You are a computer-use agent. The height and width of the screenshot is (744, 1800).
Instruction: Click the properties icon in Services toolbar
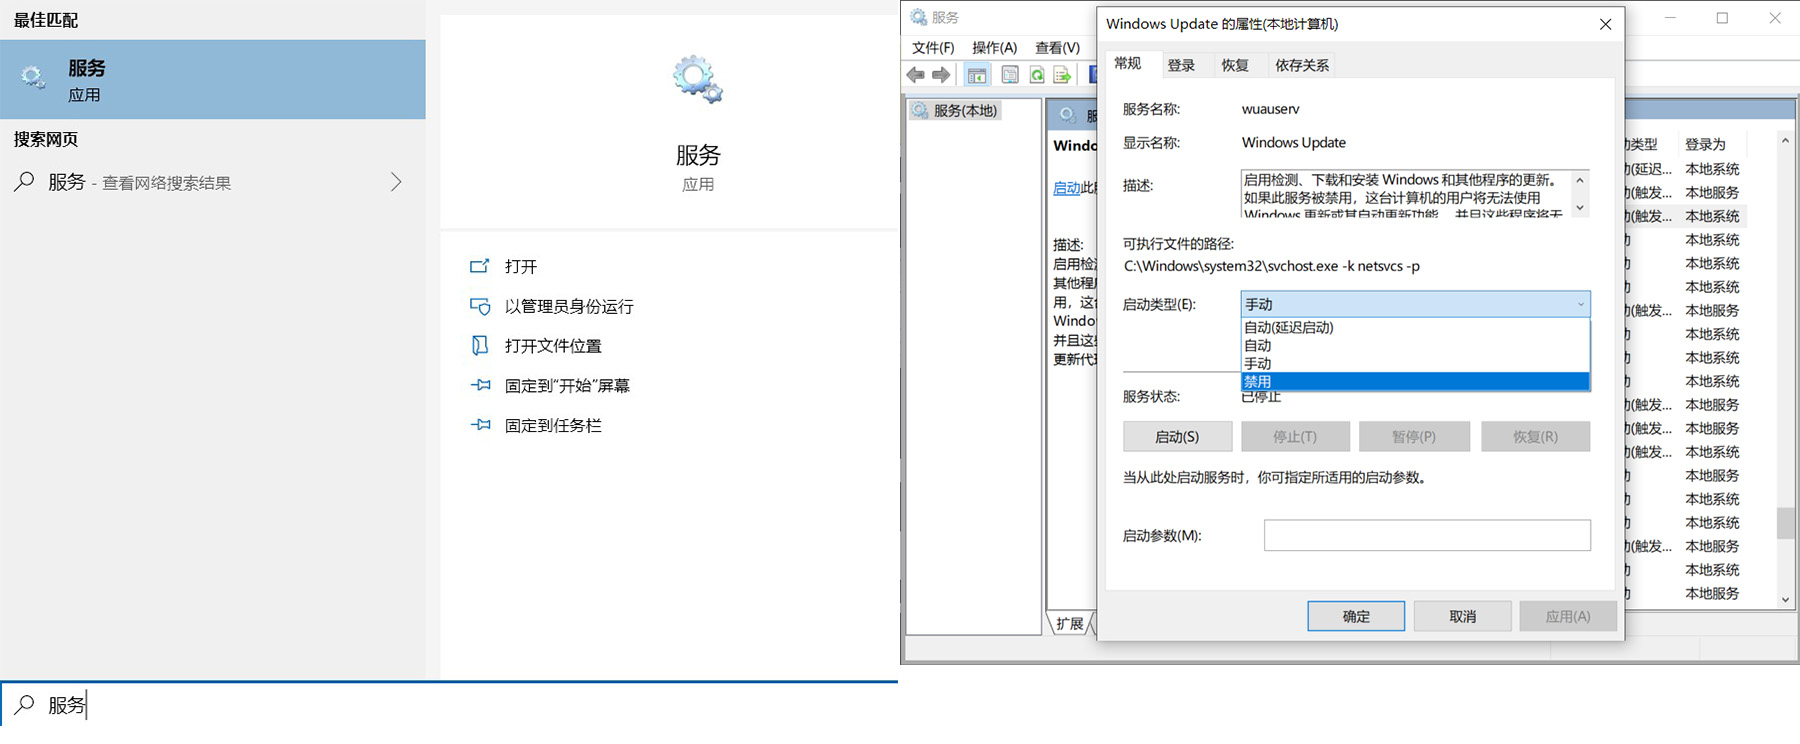(1010, 75)
